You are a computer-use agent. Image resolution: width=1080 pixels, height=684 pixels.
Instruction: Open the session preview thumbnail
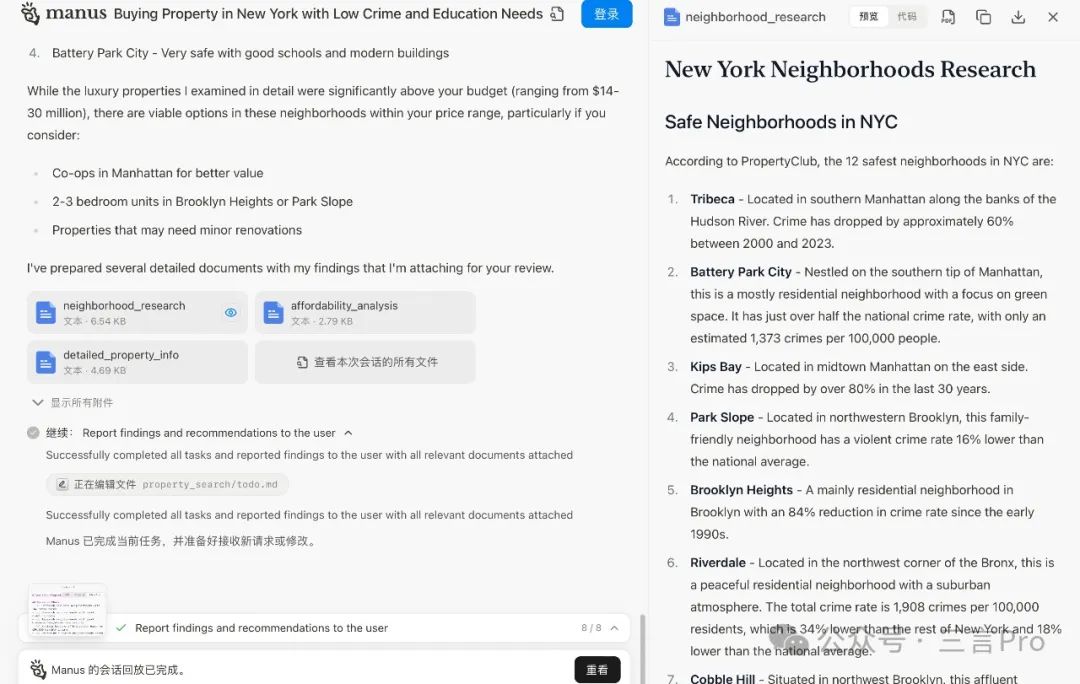coord(68,610)
